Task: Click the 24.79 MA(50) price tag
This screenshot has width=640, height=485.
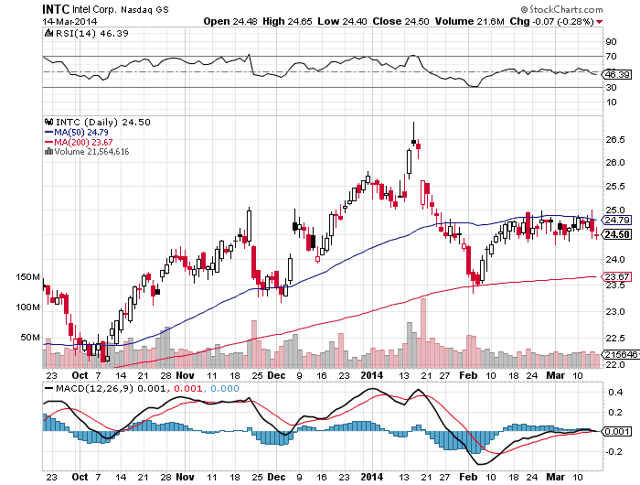Action: pos(617,220)
